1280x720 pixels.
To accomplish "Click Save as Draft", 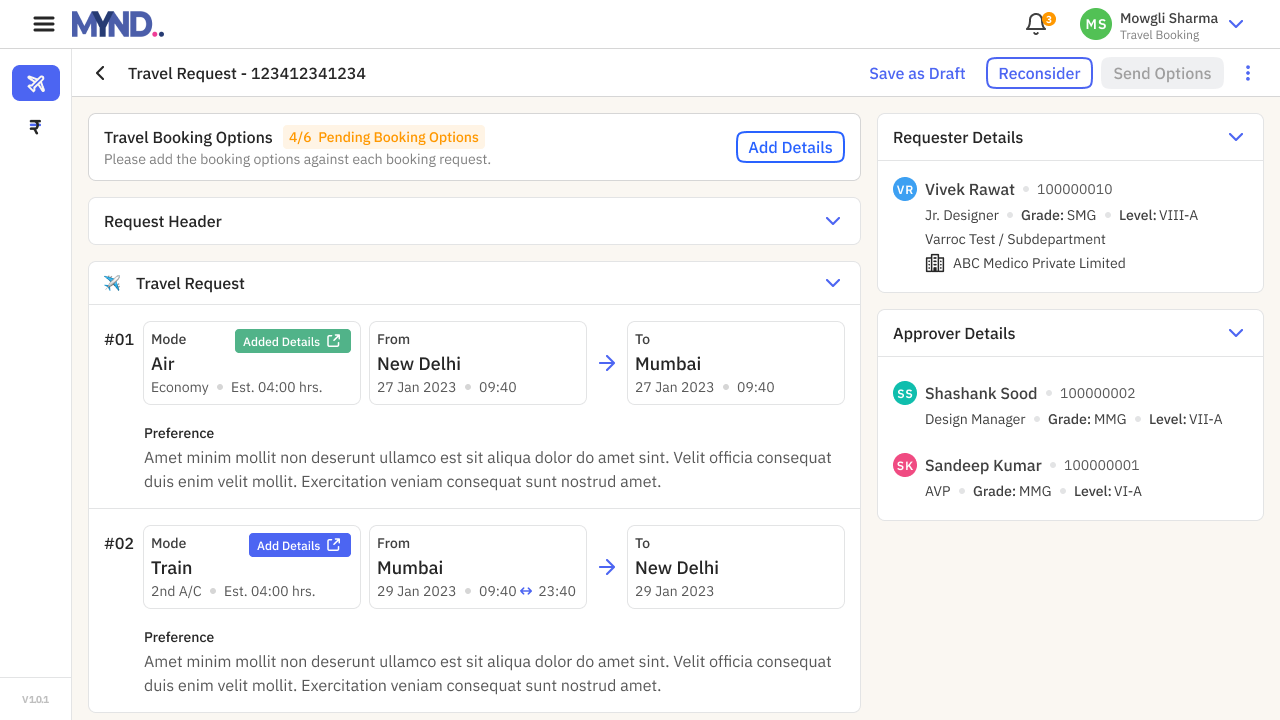I will (x=917, y=73).
